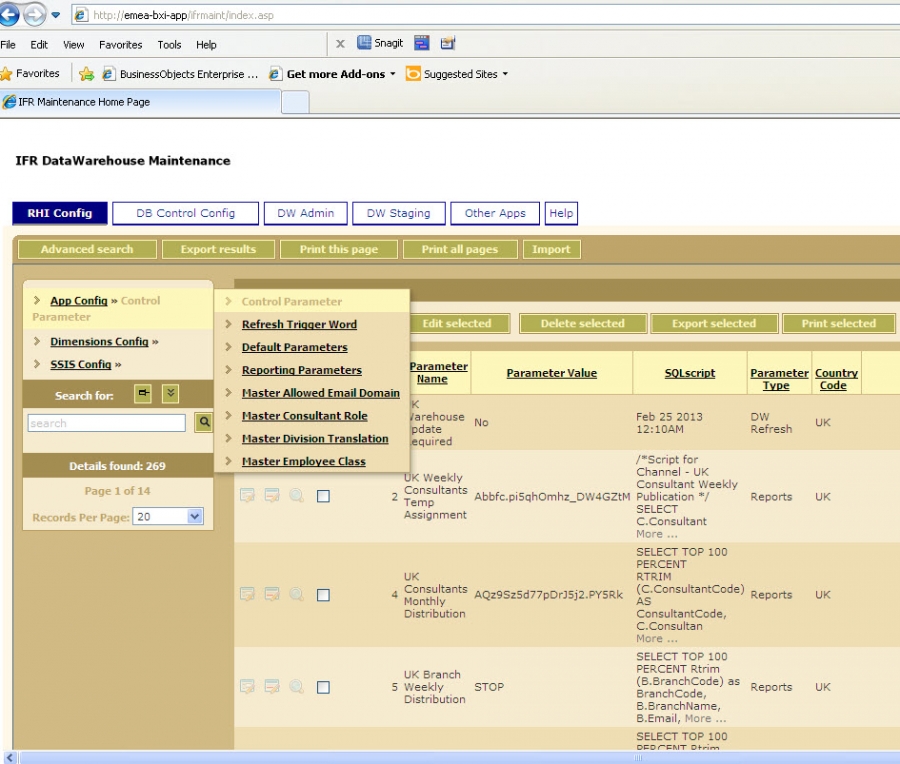Click the magnifier search submit icon

204,422
